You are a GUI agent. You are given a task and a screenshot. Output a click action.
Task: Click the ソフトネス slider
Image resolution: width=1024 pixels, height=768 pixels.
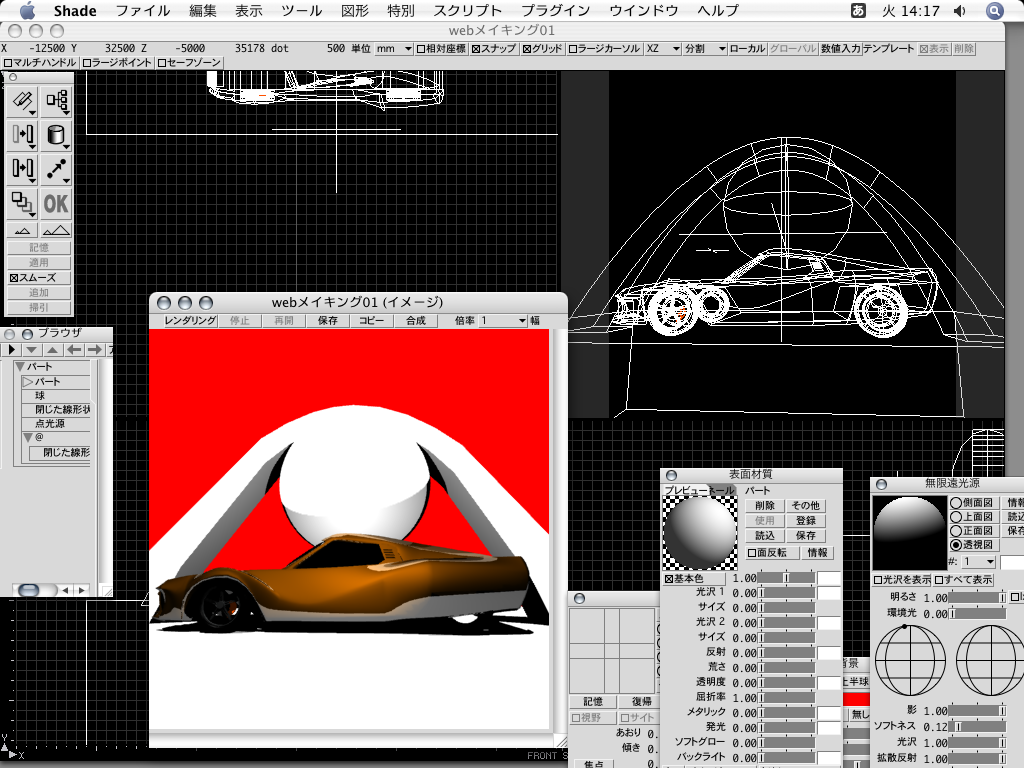[x=975, y=727]
